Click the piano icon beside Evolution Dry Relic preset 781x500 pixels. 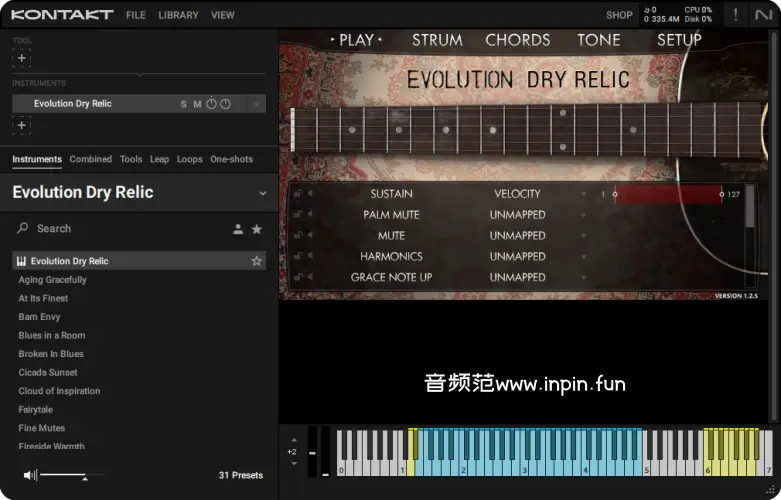point(21,261)
